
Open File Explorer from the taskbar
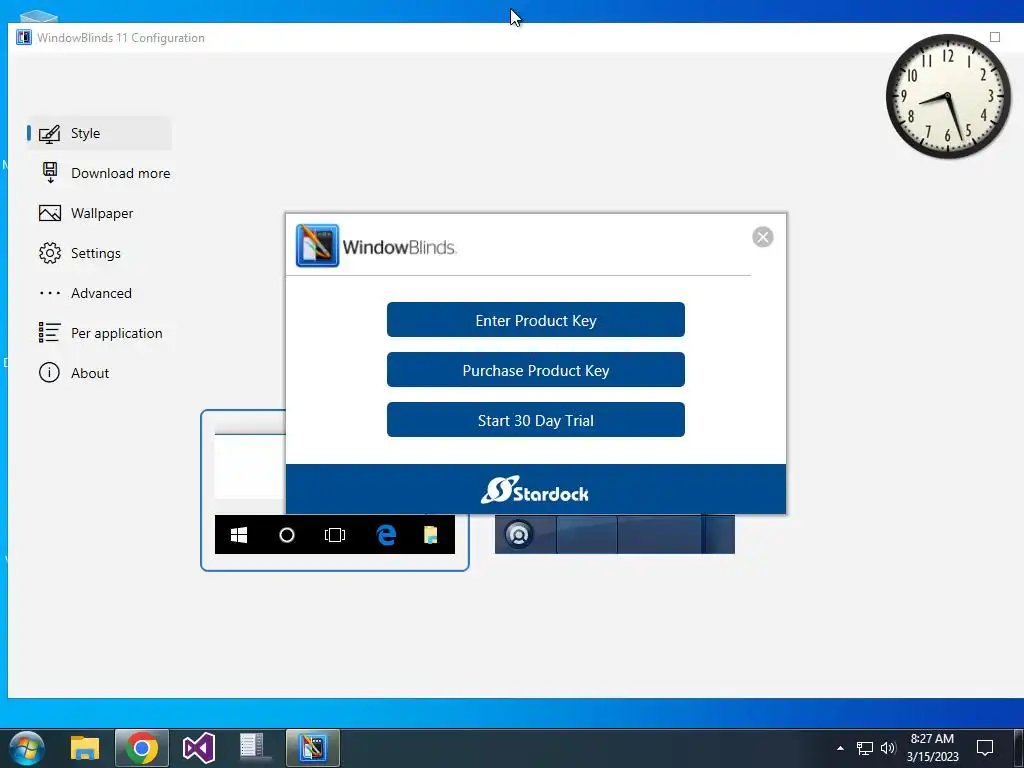click(x=85, y=748)
